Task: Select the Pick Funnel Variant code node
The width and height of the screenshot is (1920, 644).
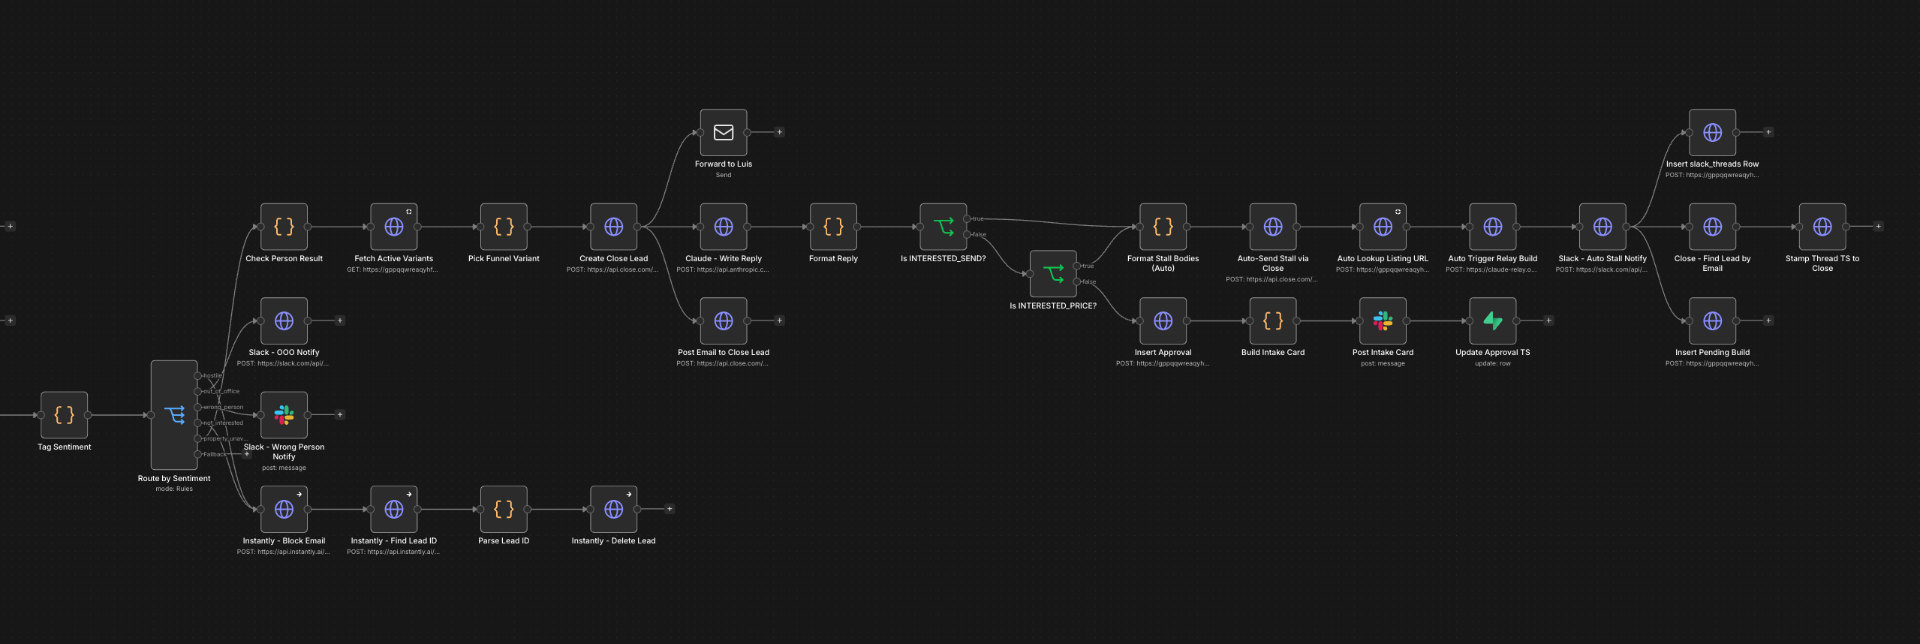Action: pyautogui.click(x=503, y=227)
